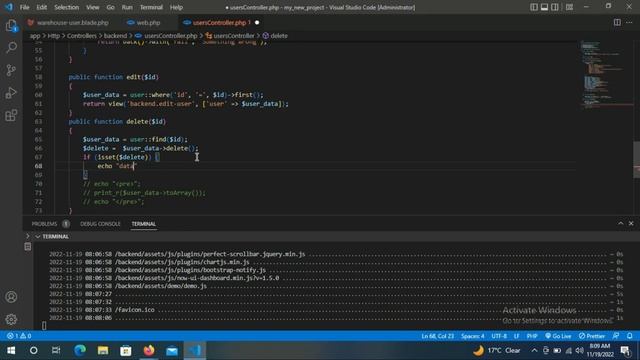This screenshot has height=360, width=640.
Task: Open Customize Layout icon
Action: click(x=569, y=7)
